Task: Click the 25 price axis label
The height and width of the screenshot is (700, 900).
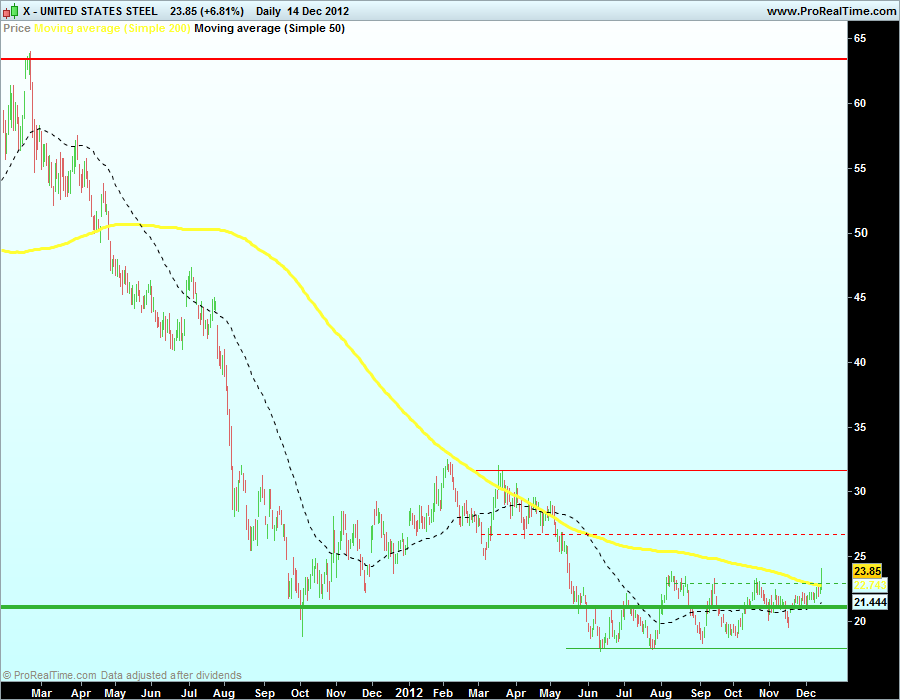Action: 860,556
